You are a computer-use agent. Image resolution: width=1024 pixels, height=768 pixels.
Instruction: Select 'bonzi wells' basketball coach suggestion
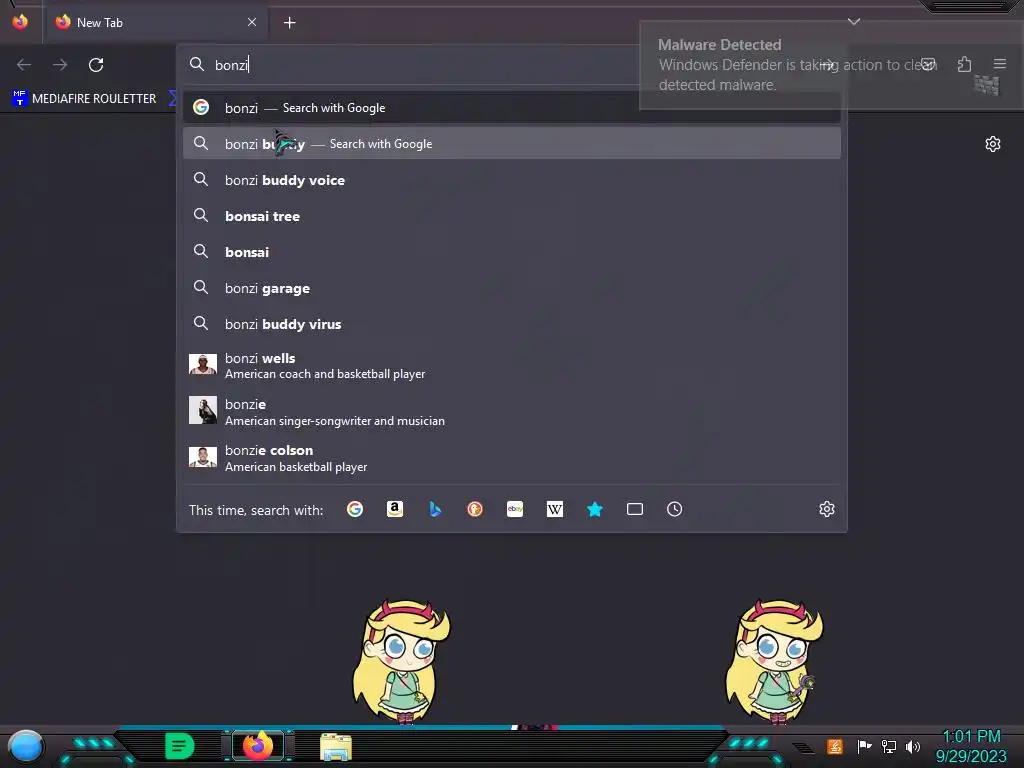pyautogui.click(x=511, y=366)
